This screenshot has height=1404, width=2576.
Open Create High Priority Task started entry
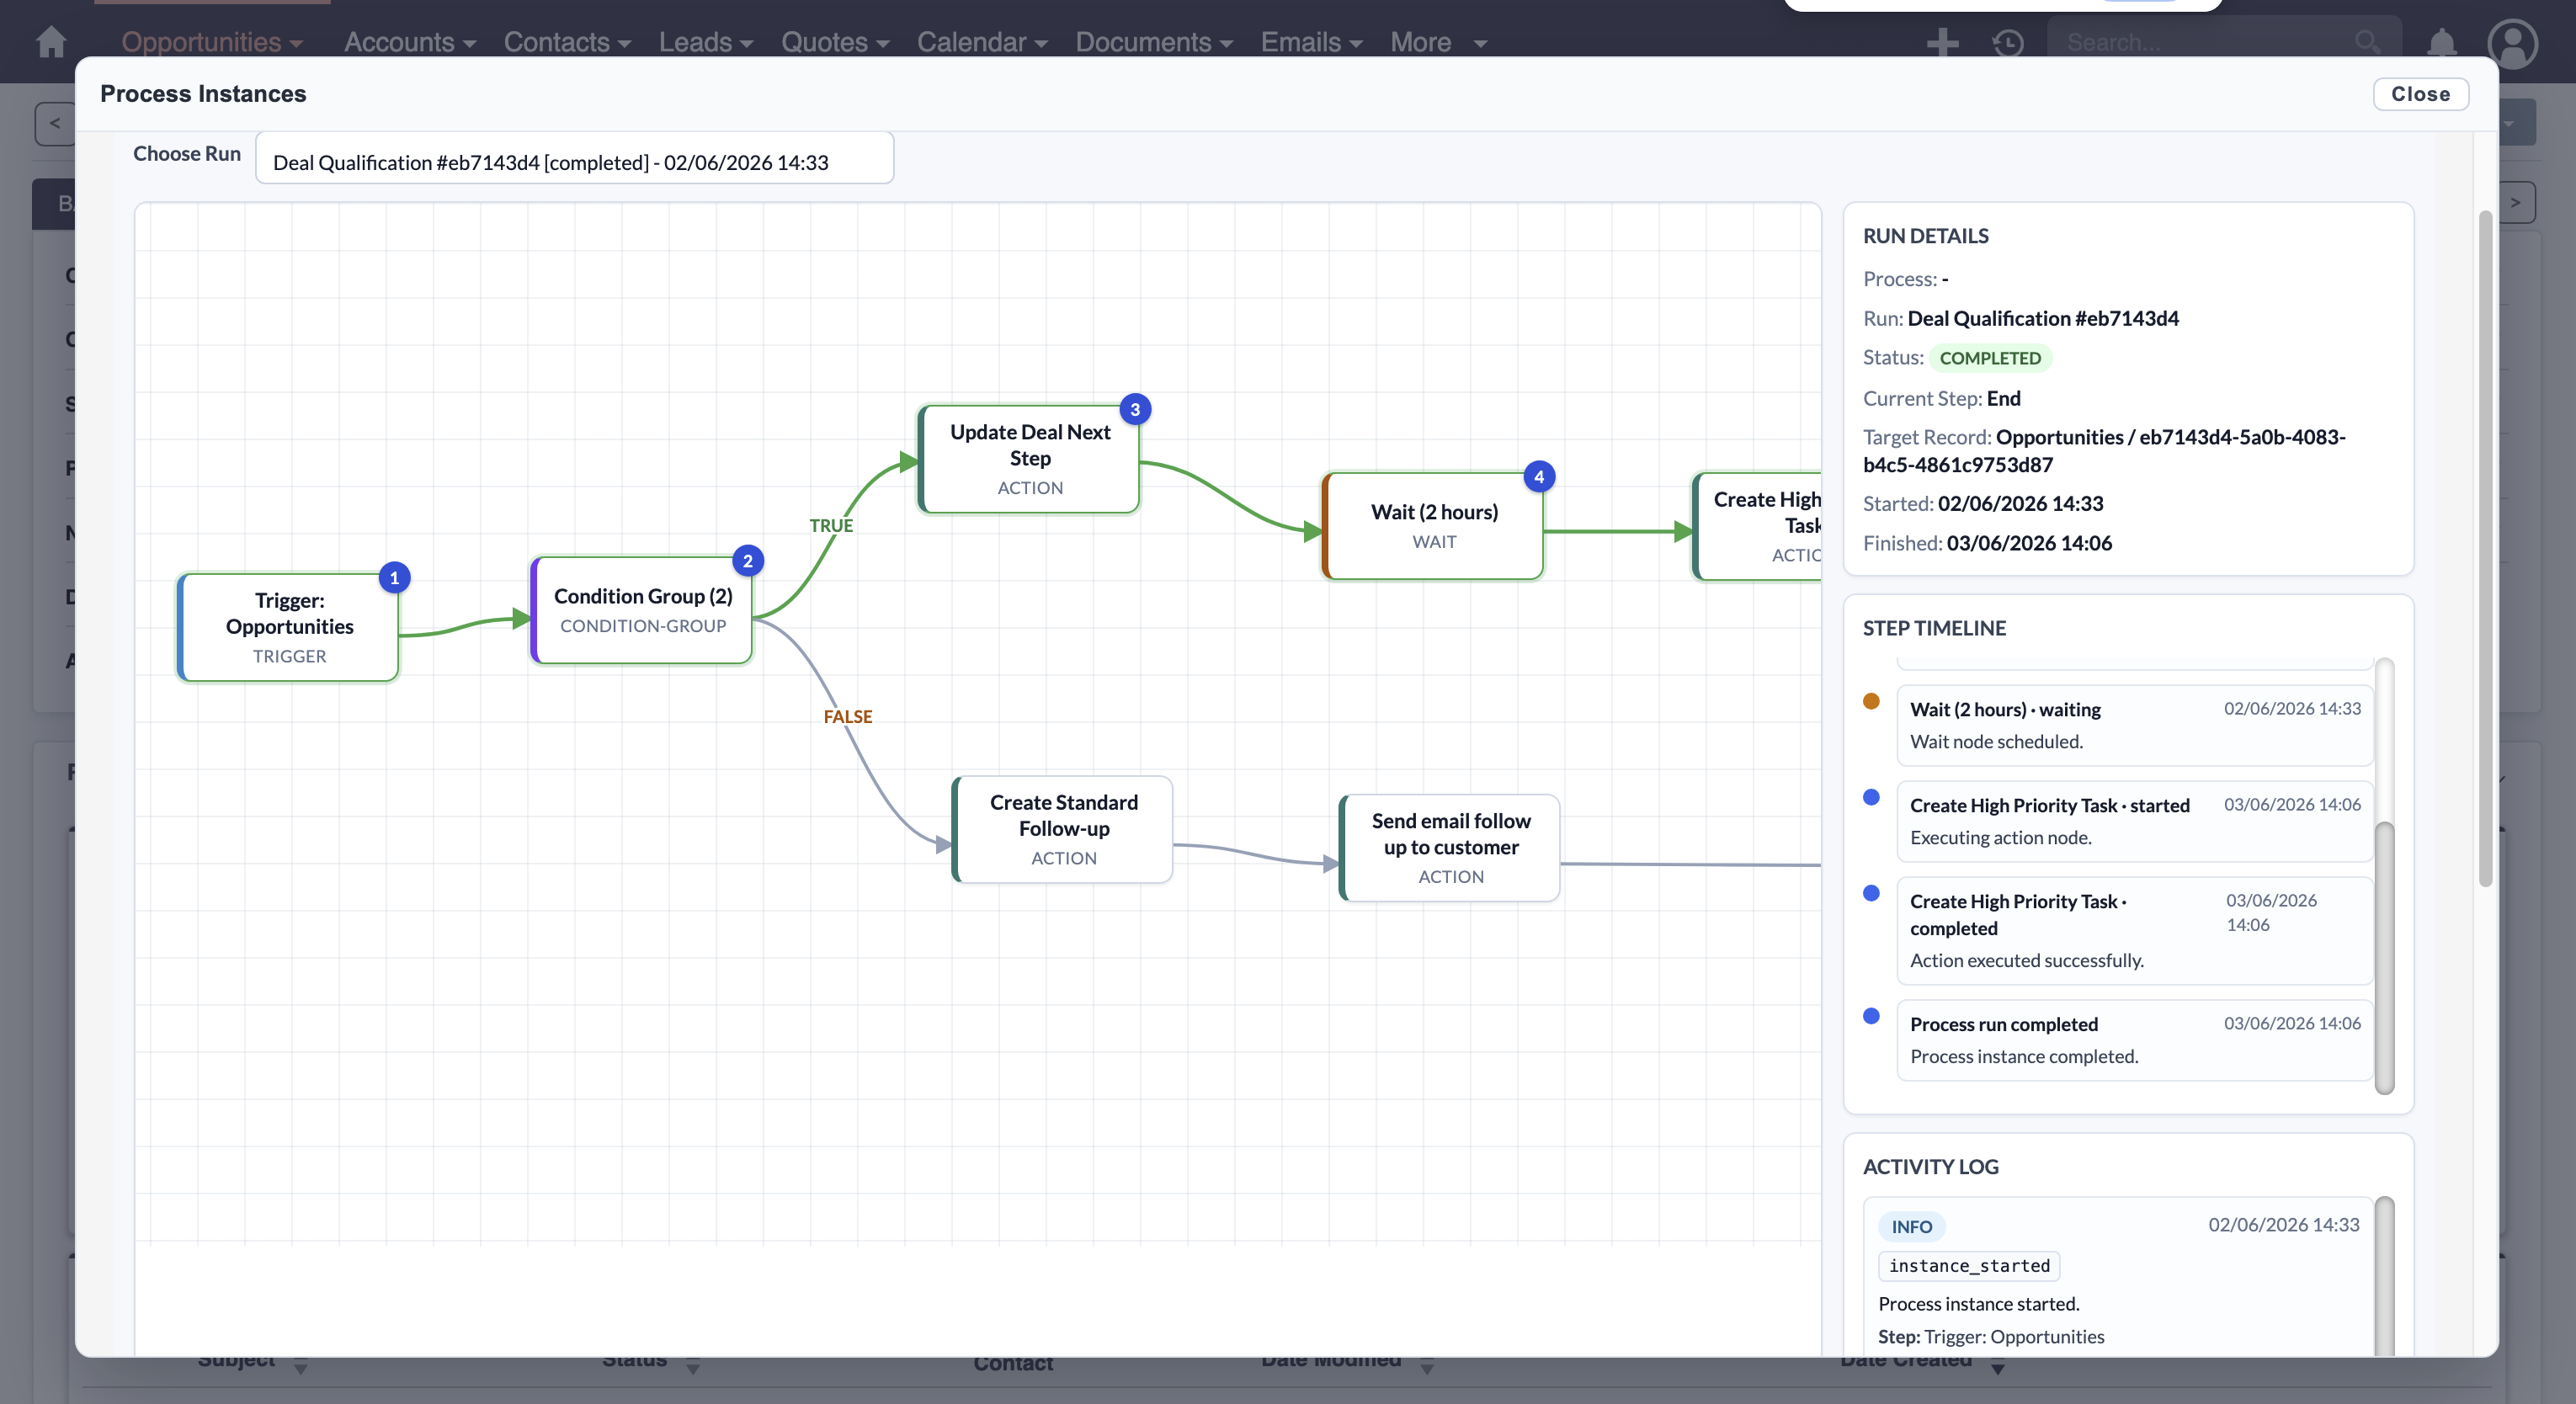tap(2134, 821)
